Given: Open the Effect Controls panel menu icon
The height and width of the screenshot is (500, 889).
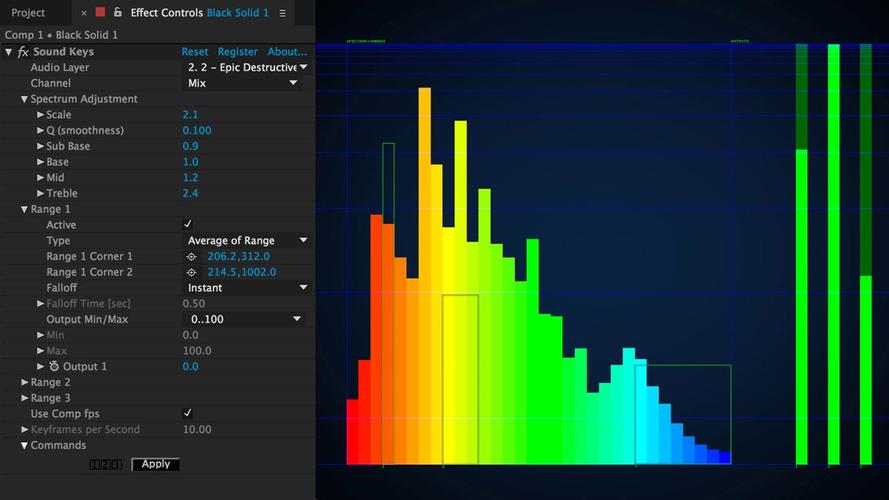Looking at the screenshot, I should [282, 13].
